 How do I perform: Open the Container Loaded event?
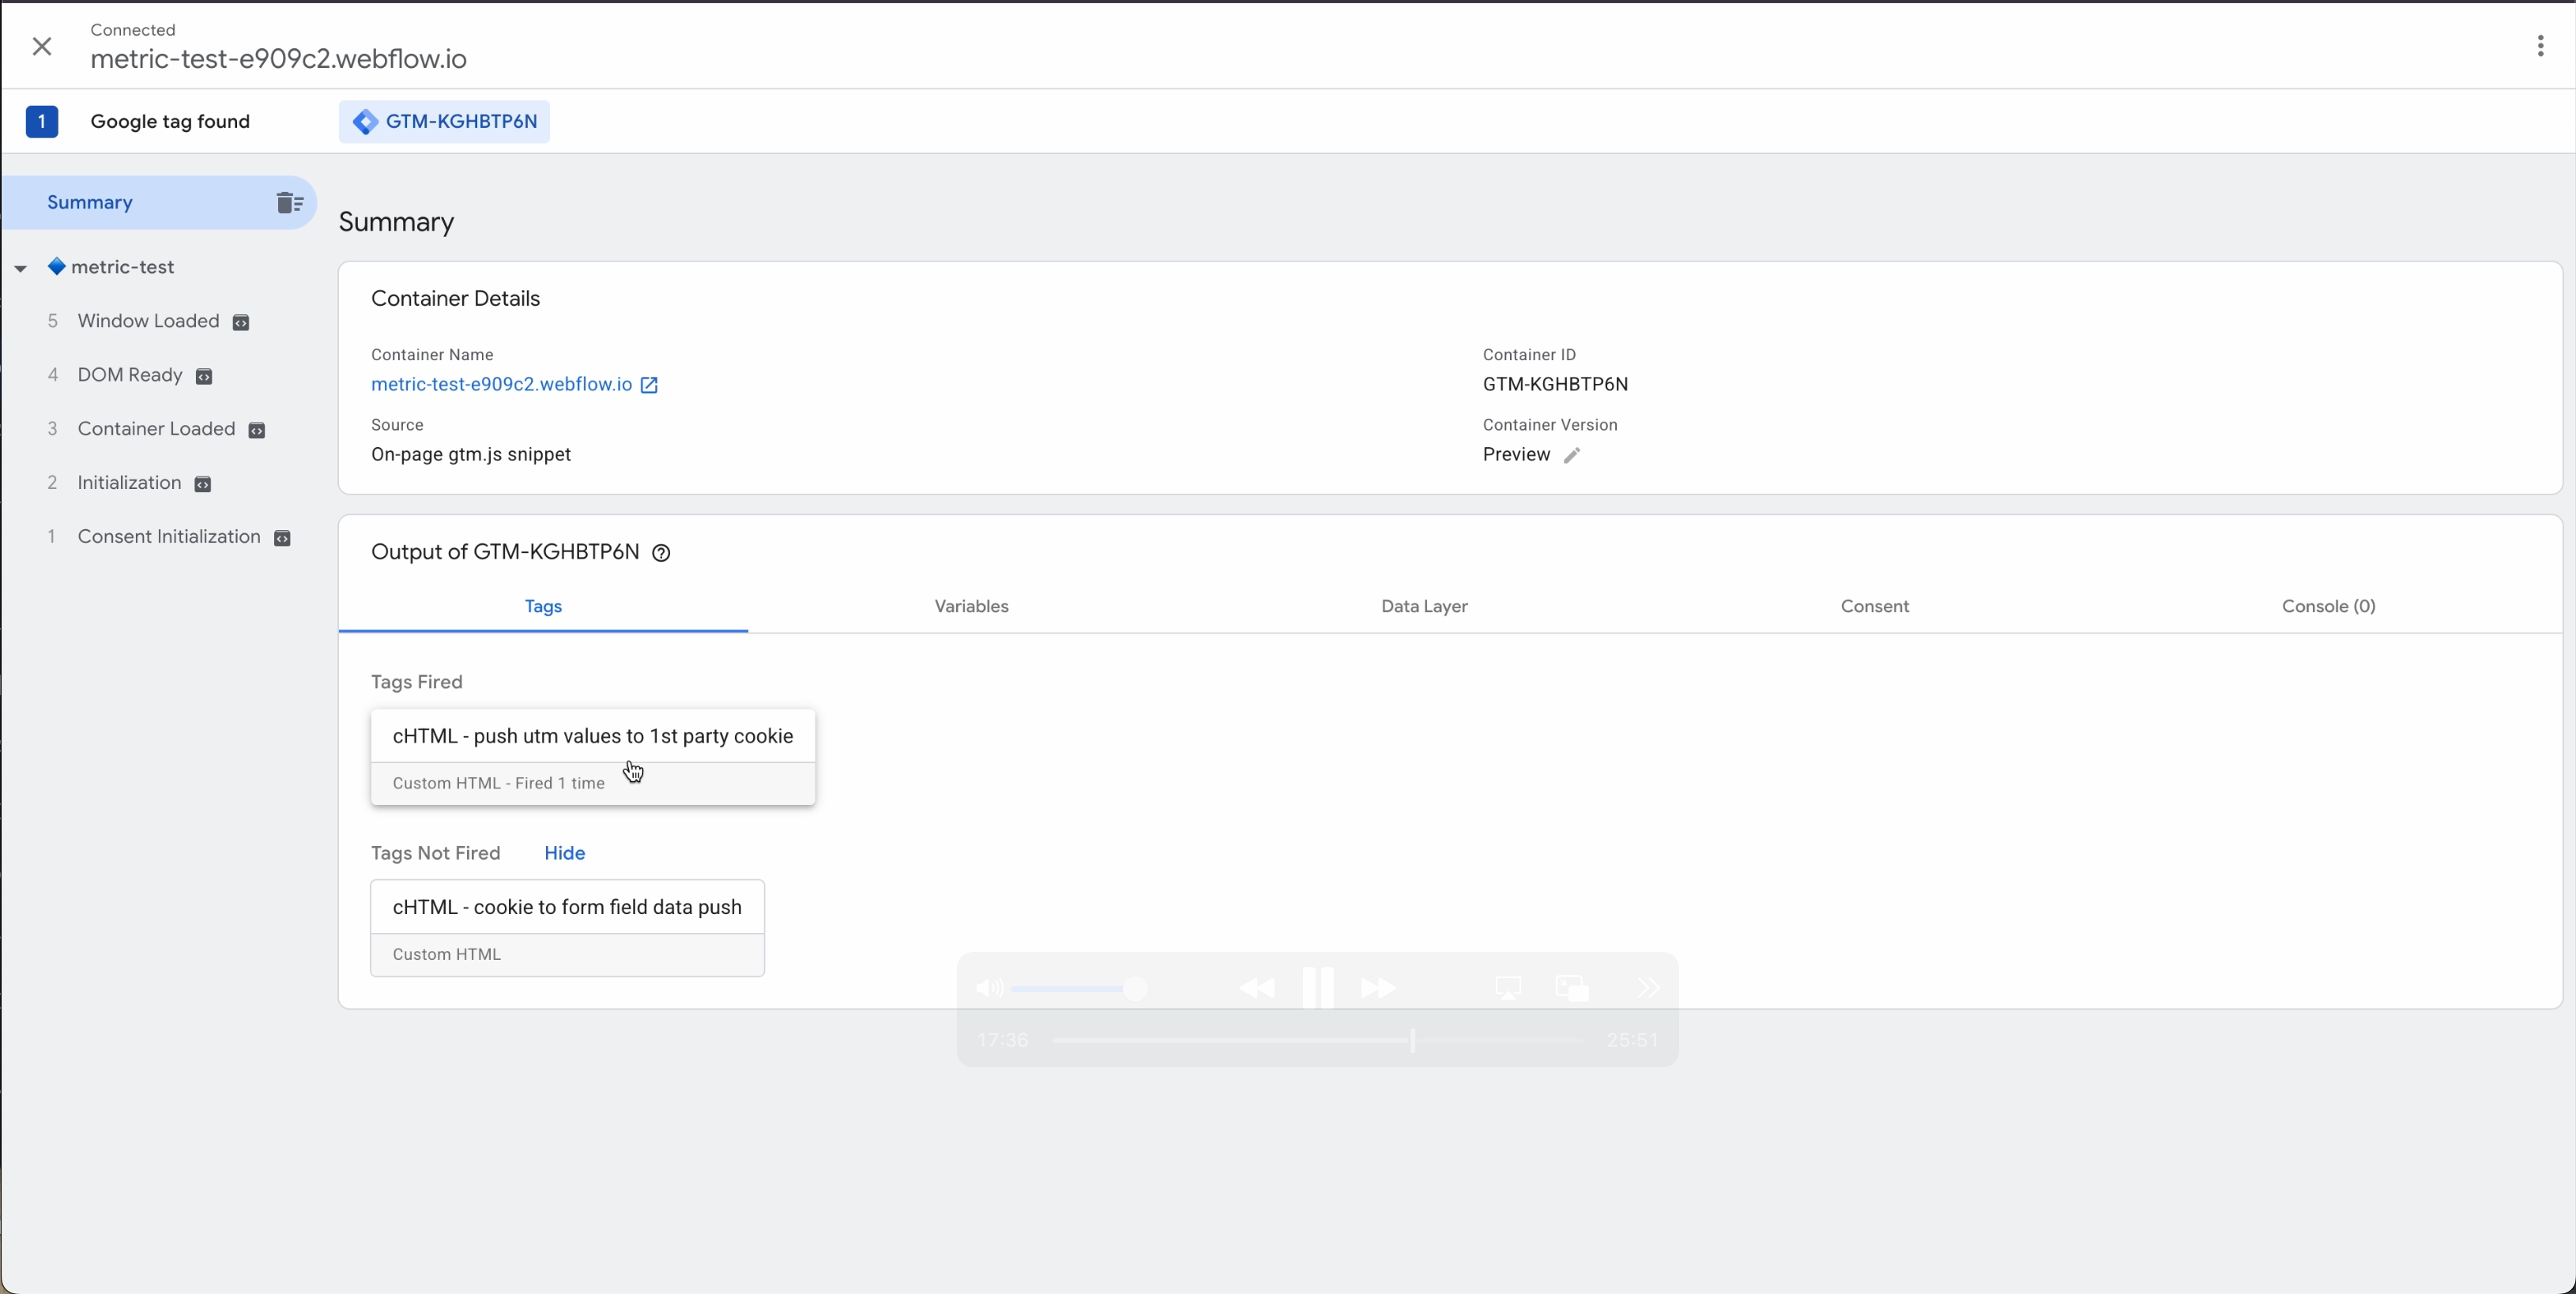point(156,429)
